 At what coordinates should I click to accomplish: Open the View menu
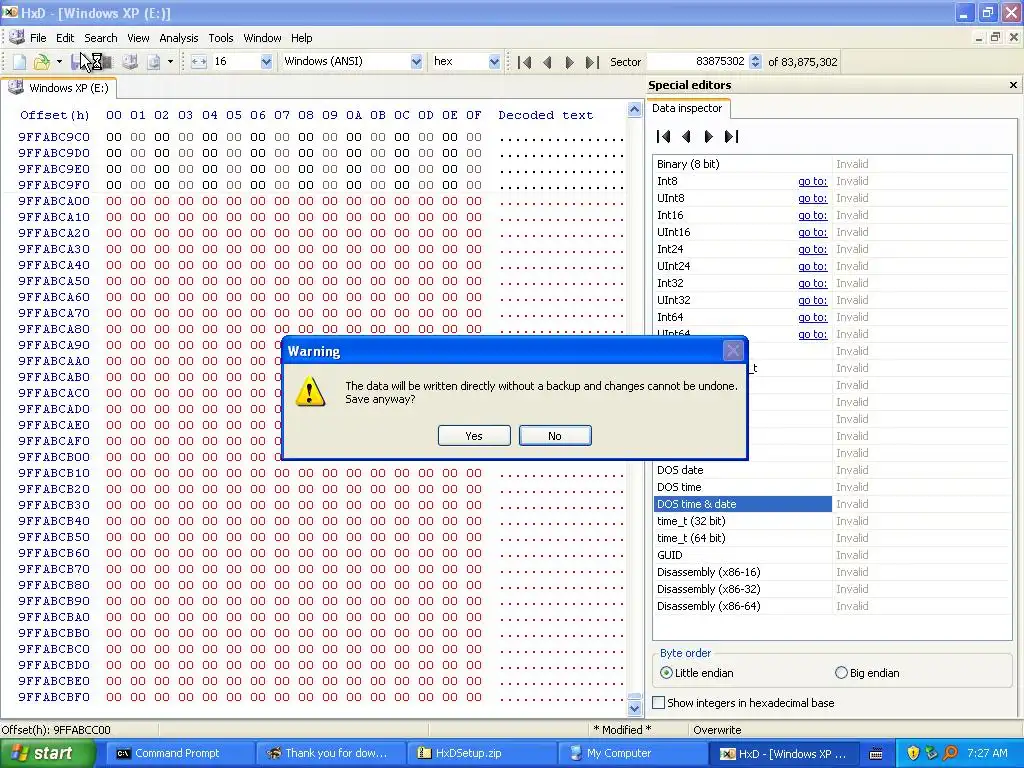pos(138,38)
